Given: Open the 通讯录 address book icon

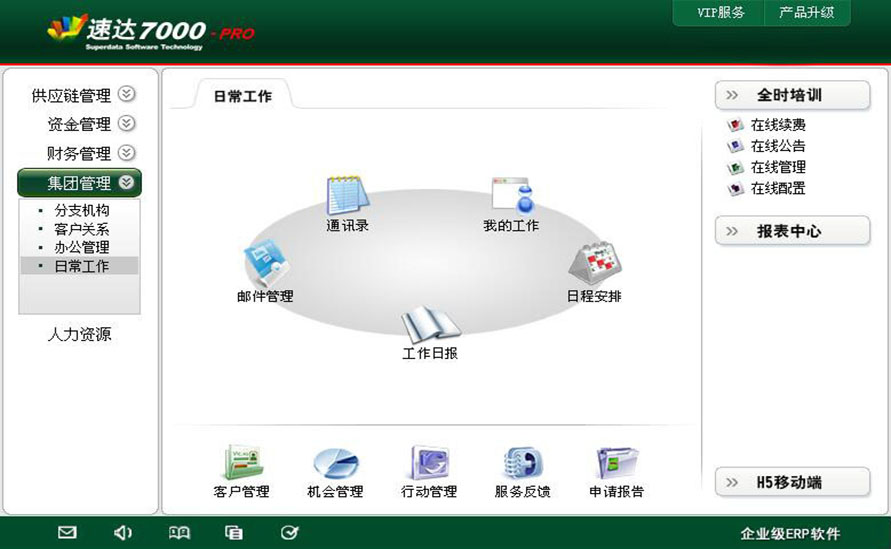Looking at the screenshot, I should click(348, 195).
